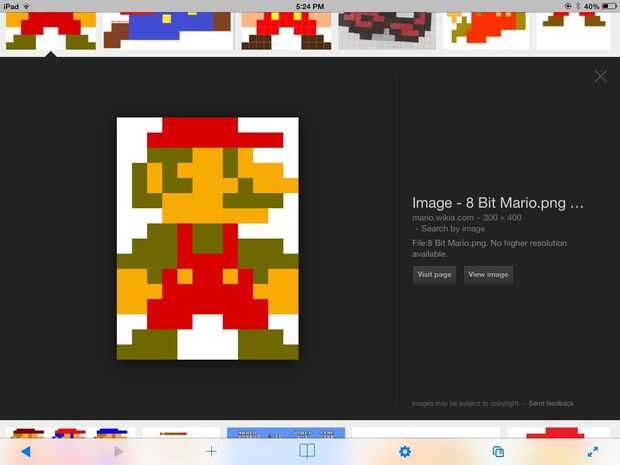This screenshot has width=620, height=465.
Task: Select the orange-red Mario thumbnail in top row
Action: pyautogui.click(x=487, y=30)
